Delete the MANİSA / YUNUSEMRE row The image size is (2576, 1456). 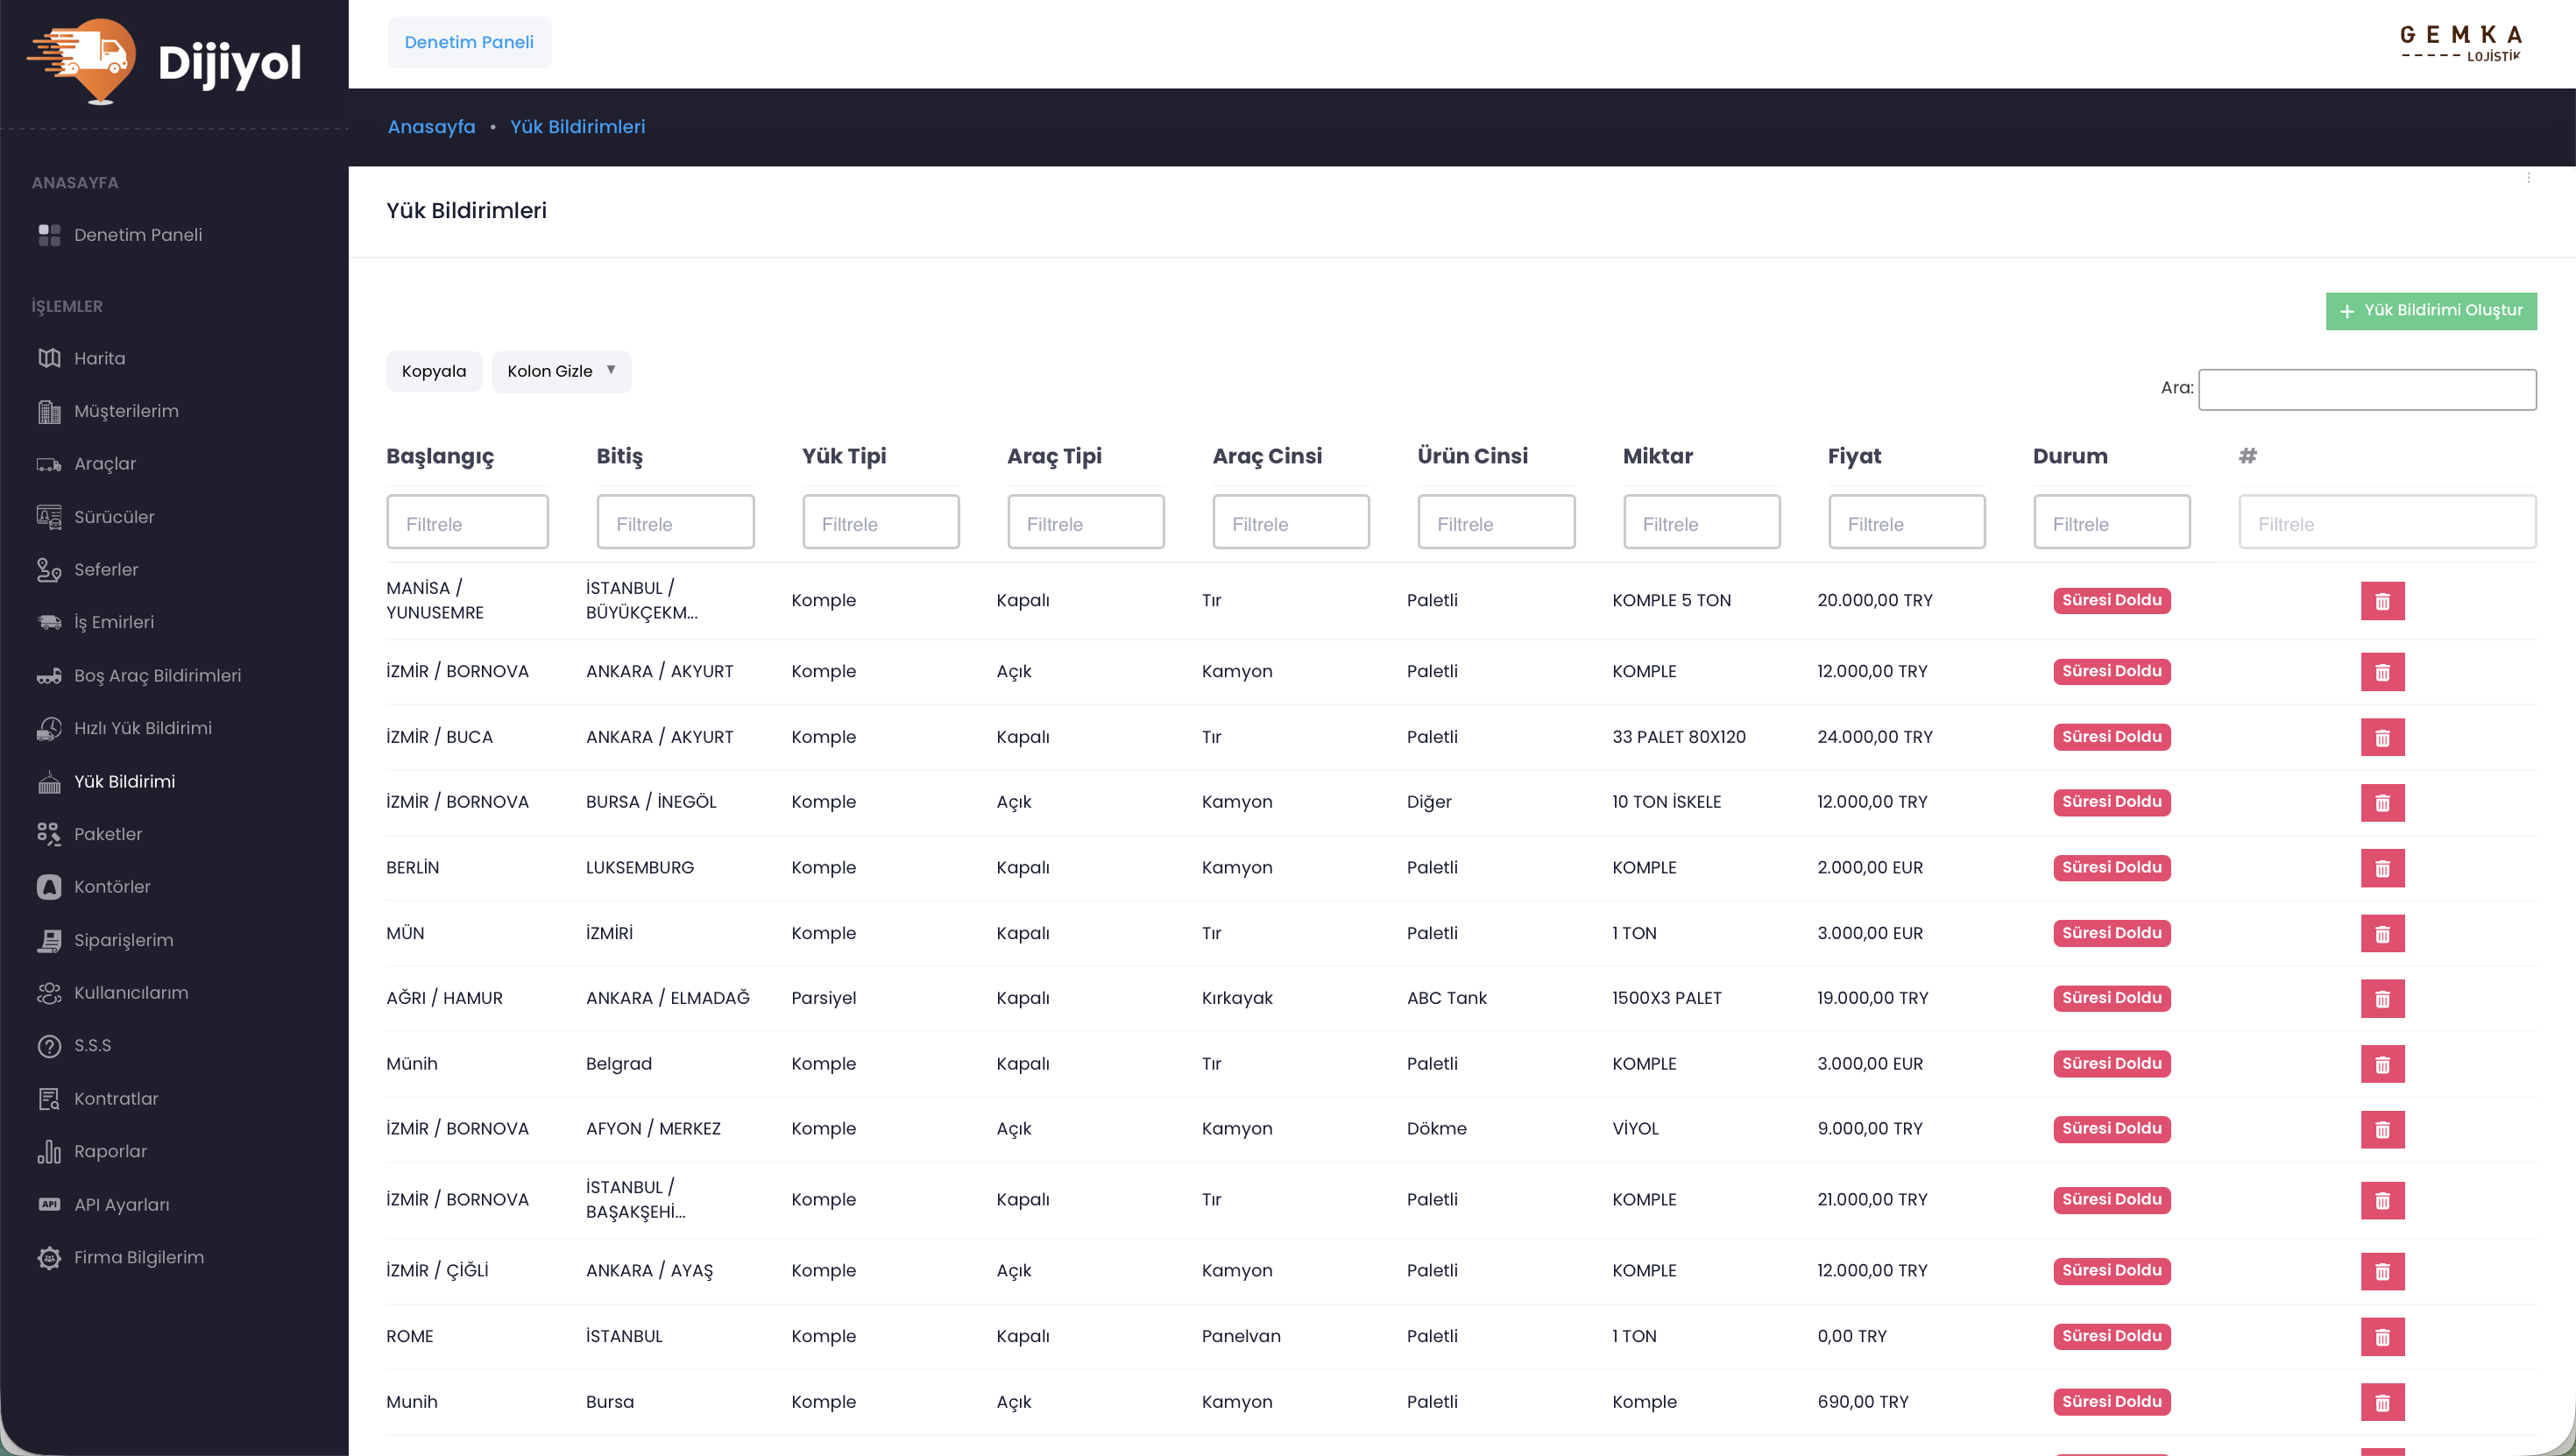pyautogui.click(x=2382, y=601)
